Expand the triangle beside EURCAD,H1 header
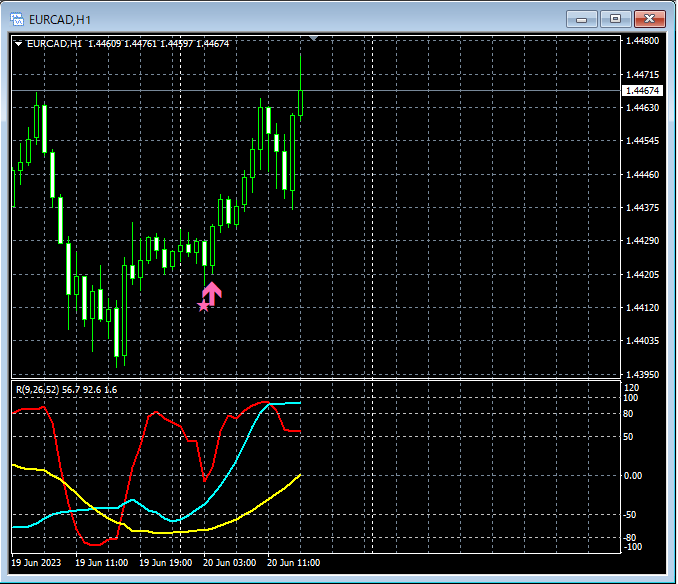The image size is (678, 584). 18,44
